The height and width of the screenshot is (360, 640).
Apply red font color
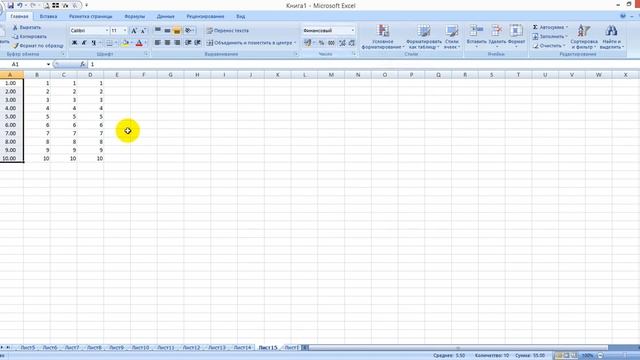click(139, 43)
